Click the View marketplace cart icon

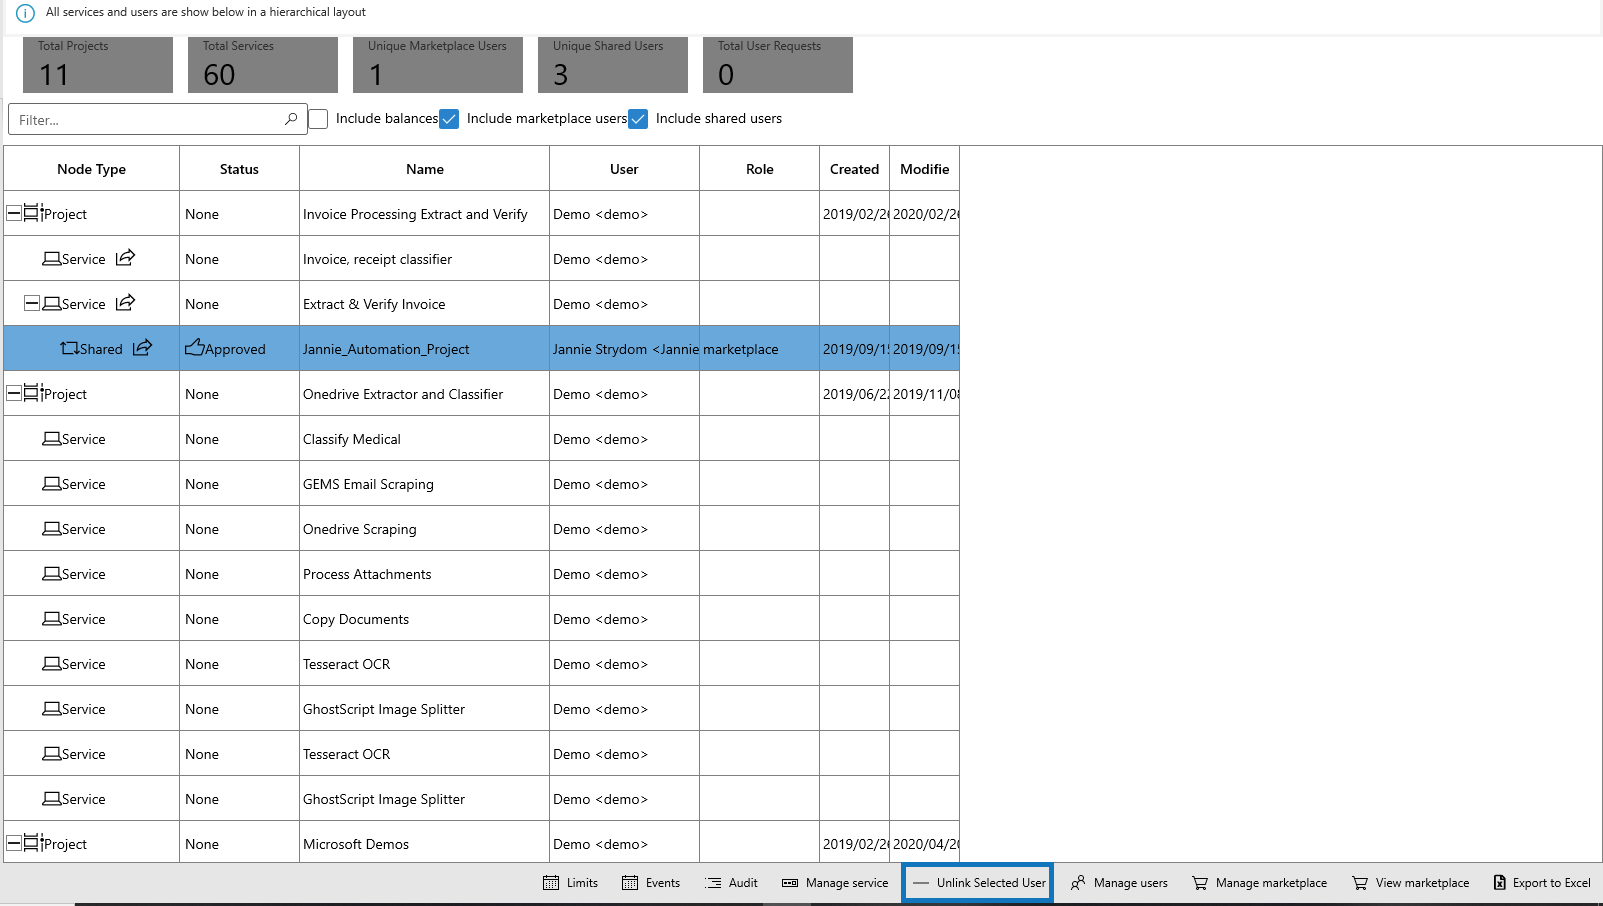point(1360,883)
